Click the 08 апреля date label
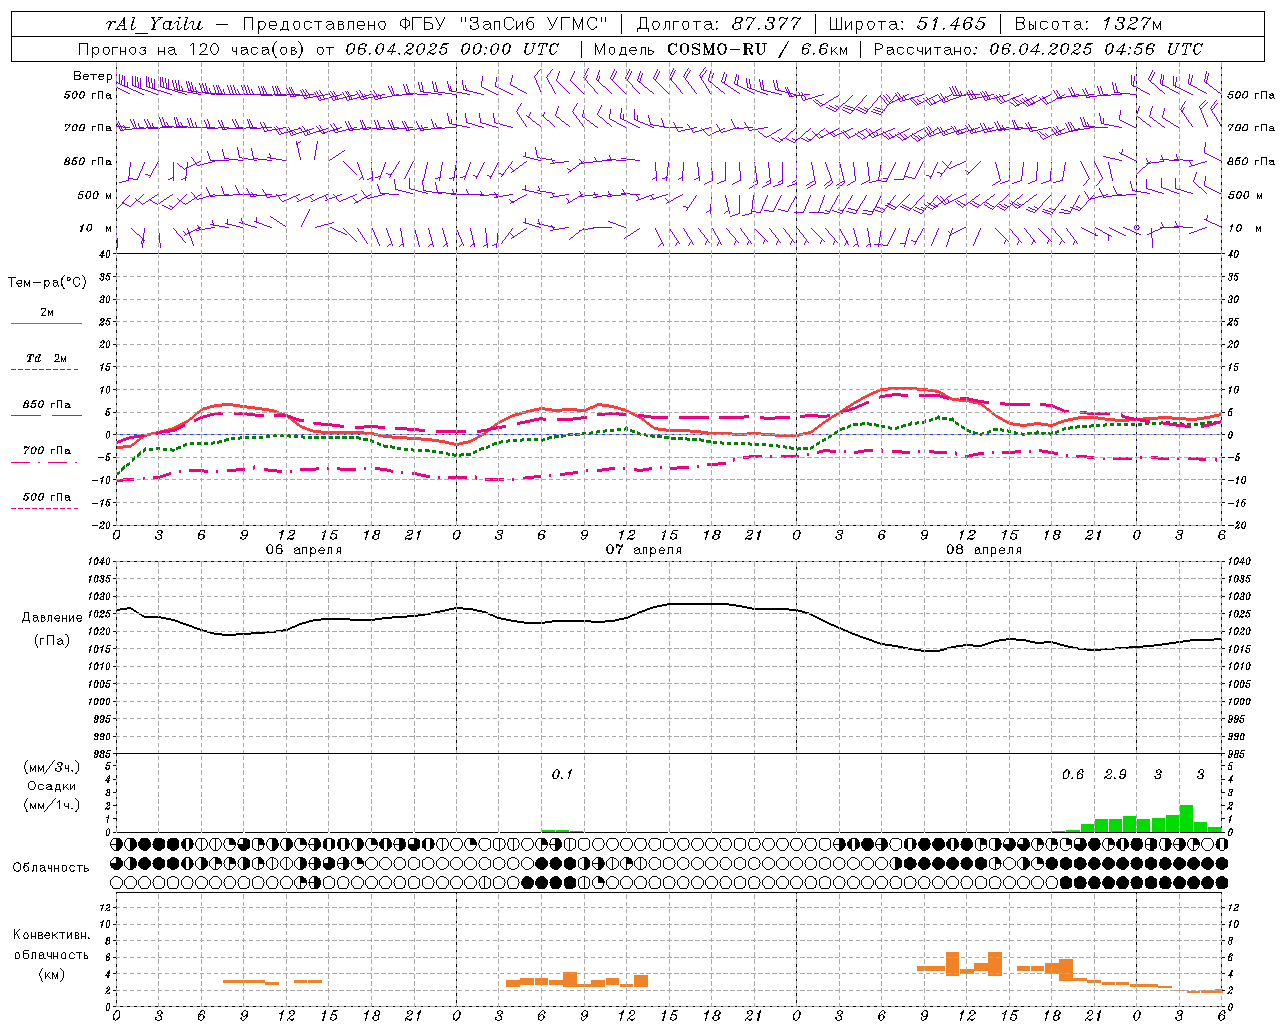This screenshot has width=1280, height=1024. (x=984, y=550)
